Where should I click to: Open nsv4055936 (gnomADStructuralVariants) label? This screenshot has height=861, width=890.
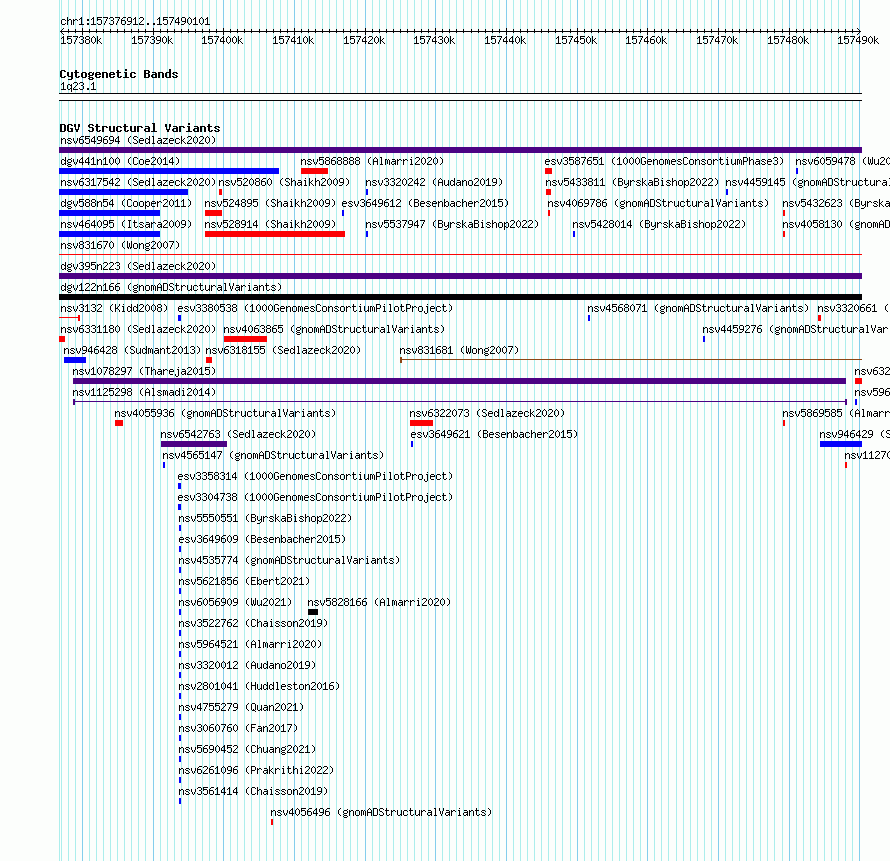225,413
